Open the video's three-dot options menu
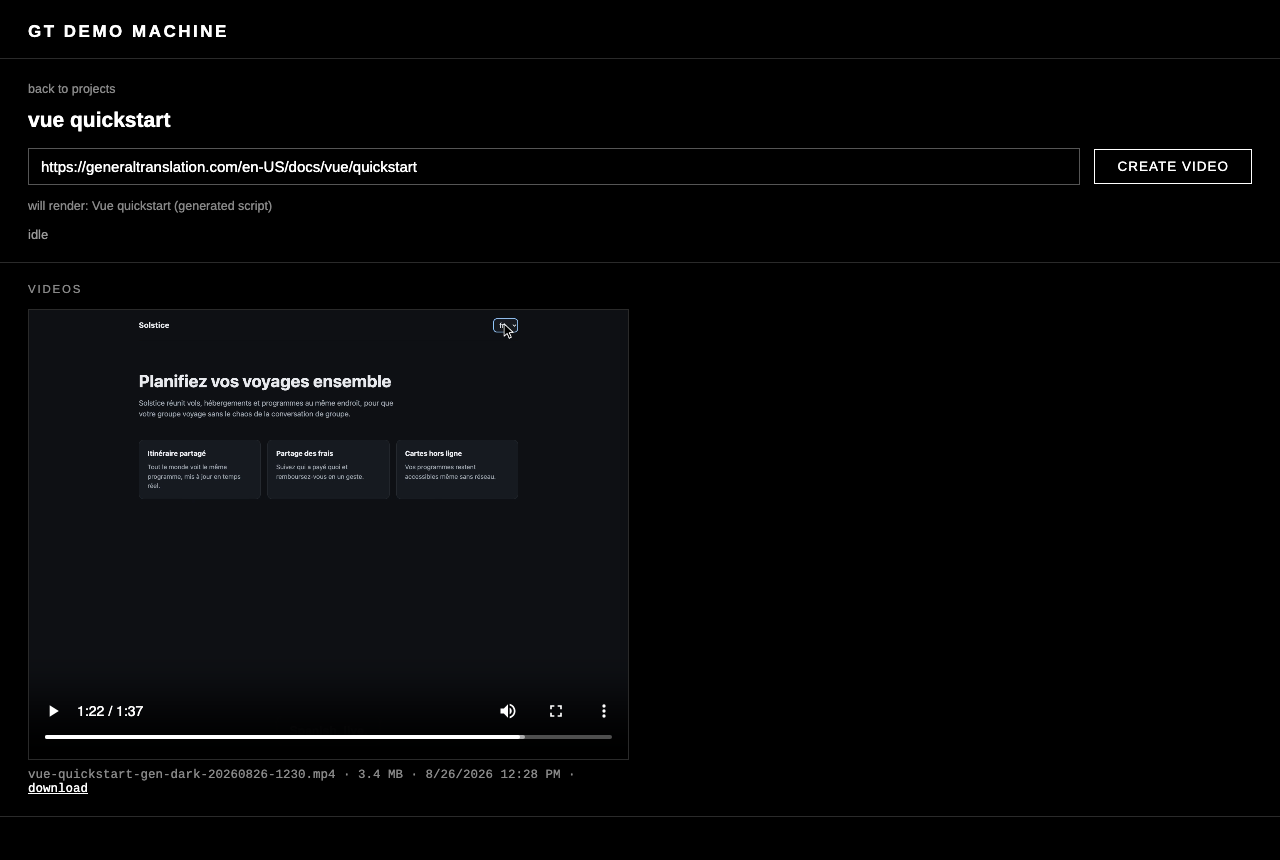1280x860 pixels. click(604, 711)
